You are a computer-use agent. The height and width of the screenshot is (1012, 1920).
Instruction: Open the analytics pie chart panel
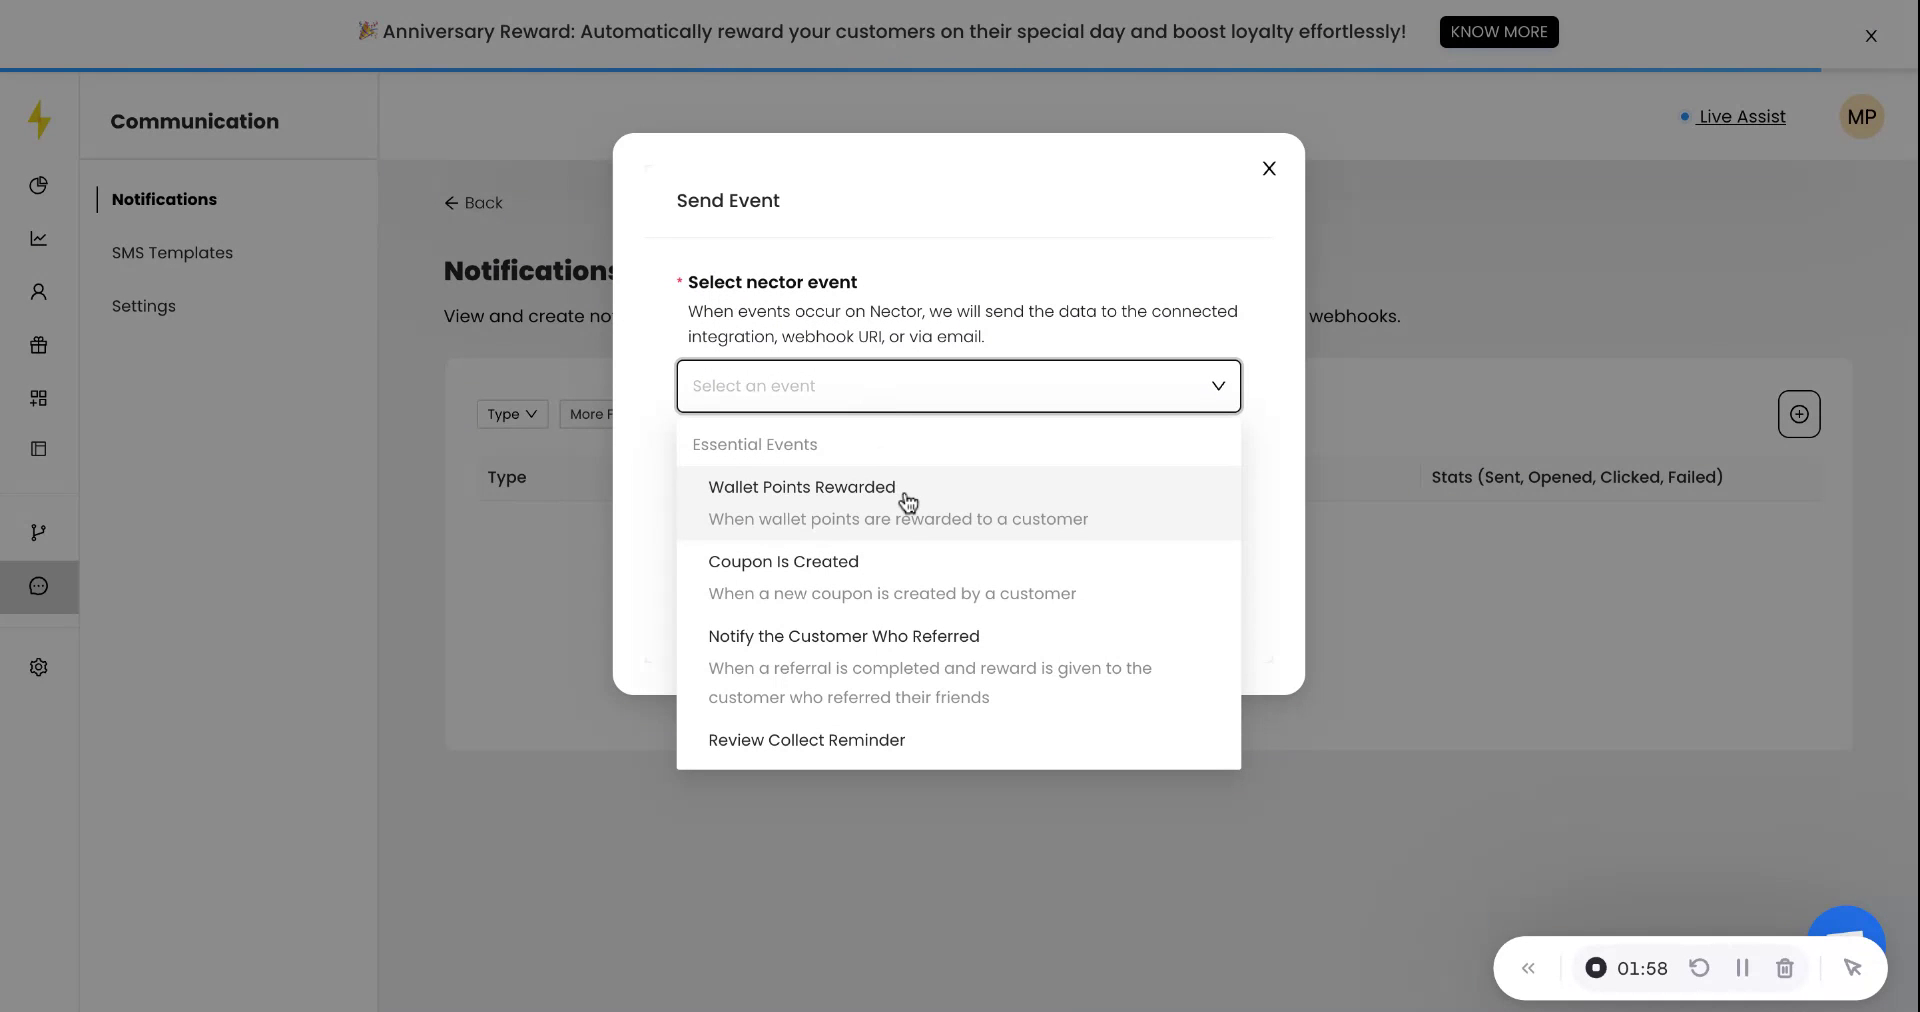pyautogui.click(x=38, y=186)
